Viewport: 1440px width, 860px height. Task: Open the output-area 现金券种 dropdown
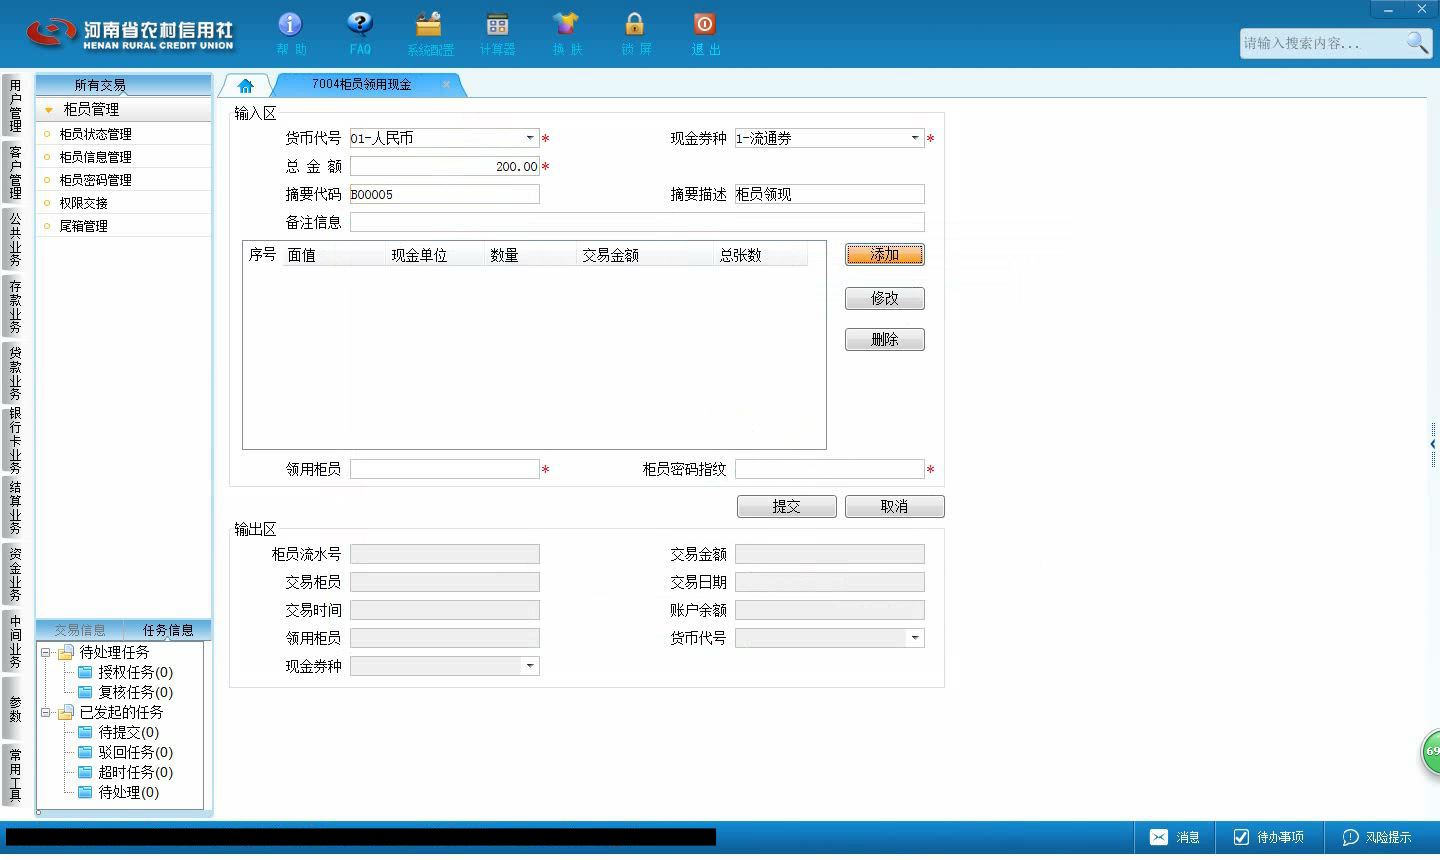click(530, 666)
